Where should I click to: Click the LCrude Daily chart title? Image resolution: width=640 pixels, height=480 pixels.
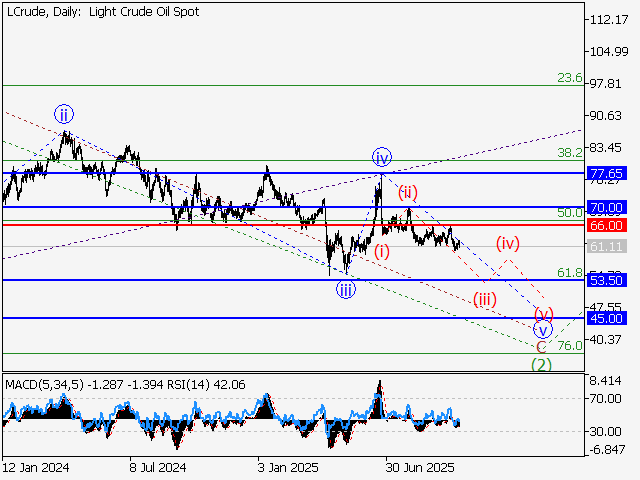[101, 12]
